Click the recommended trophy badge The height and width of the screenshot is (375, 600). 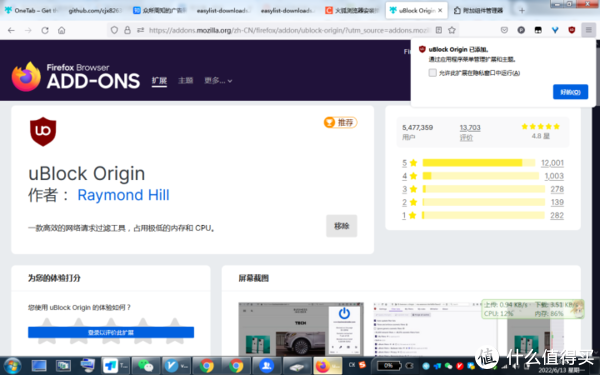click(x=340, y=122)
